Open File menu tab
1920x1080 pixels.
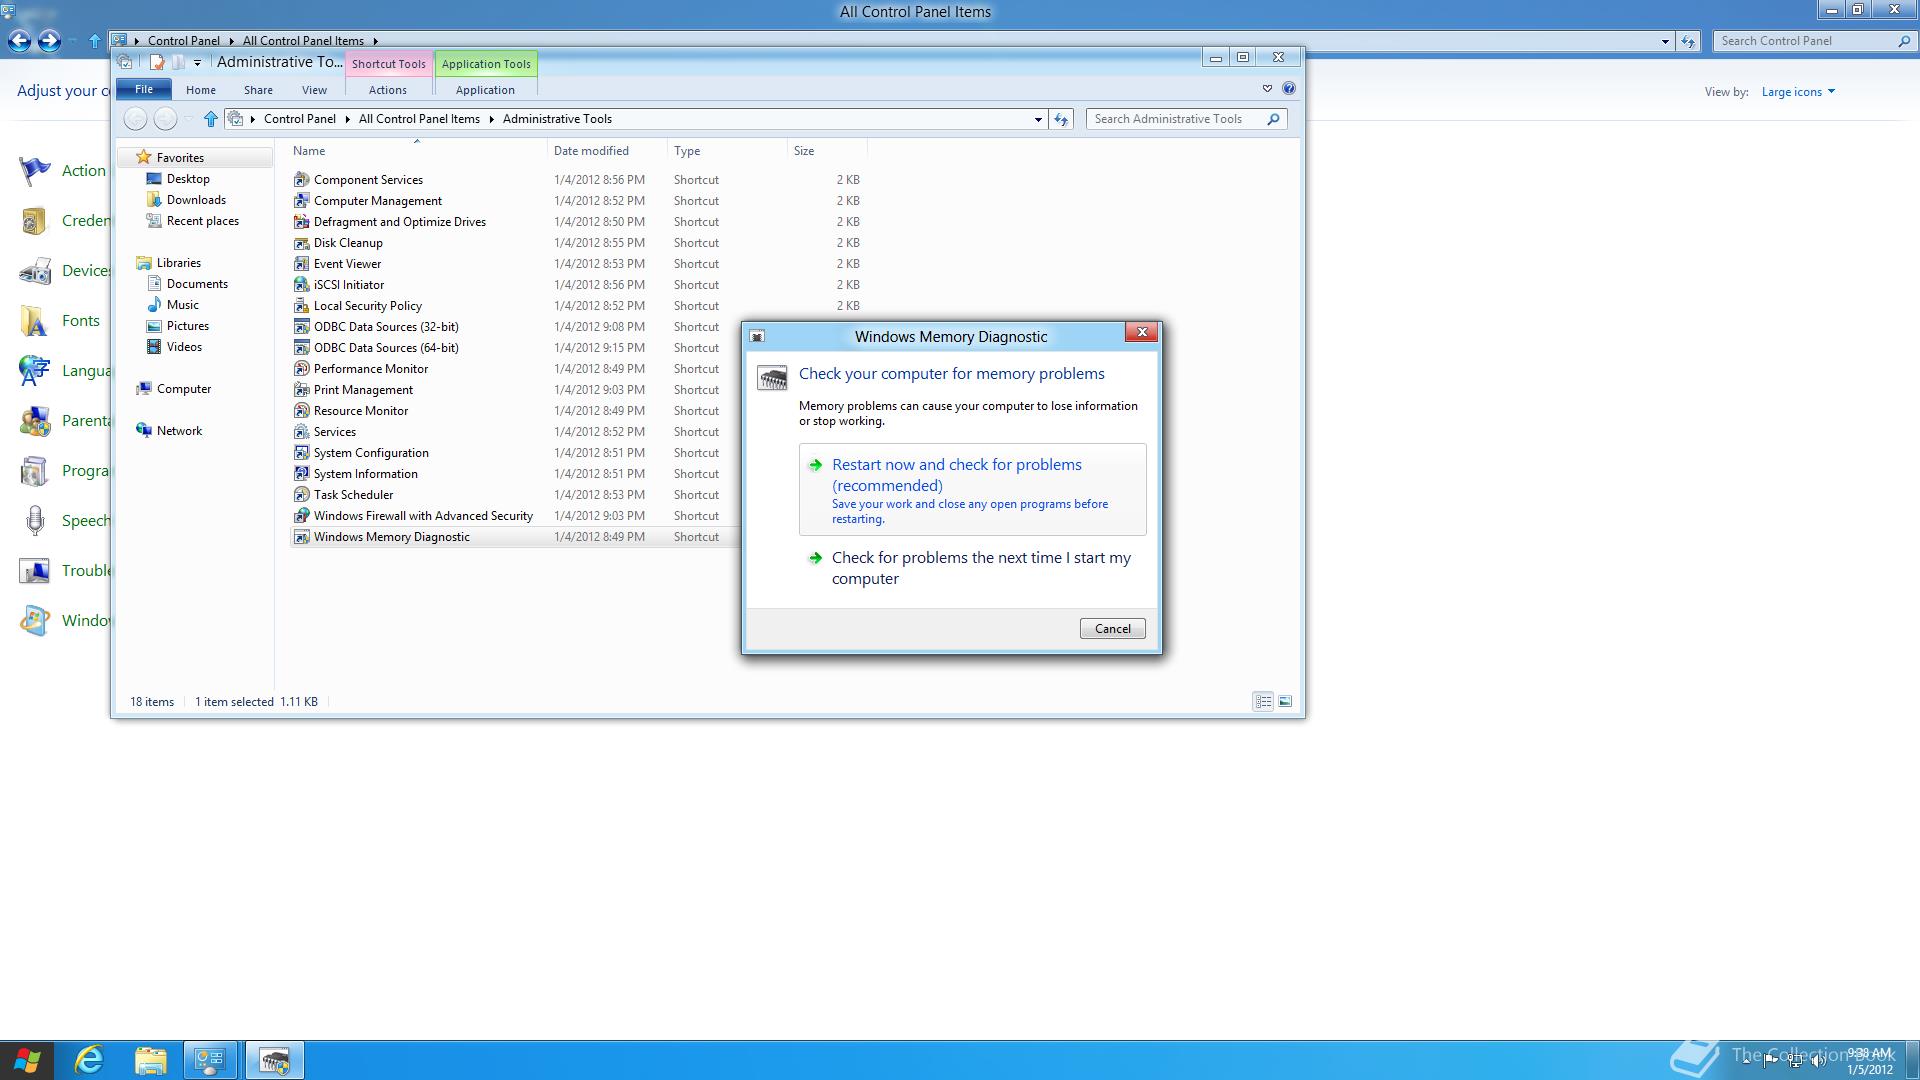click(144, 89)
